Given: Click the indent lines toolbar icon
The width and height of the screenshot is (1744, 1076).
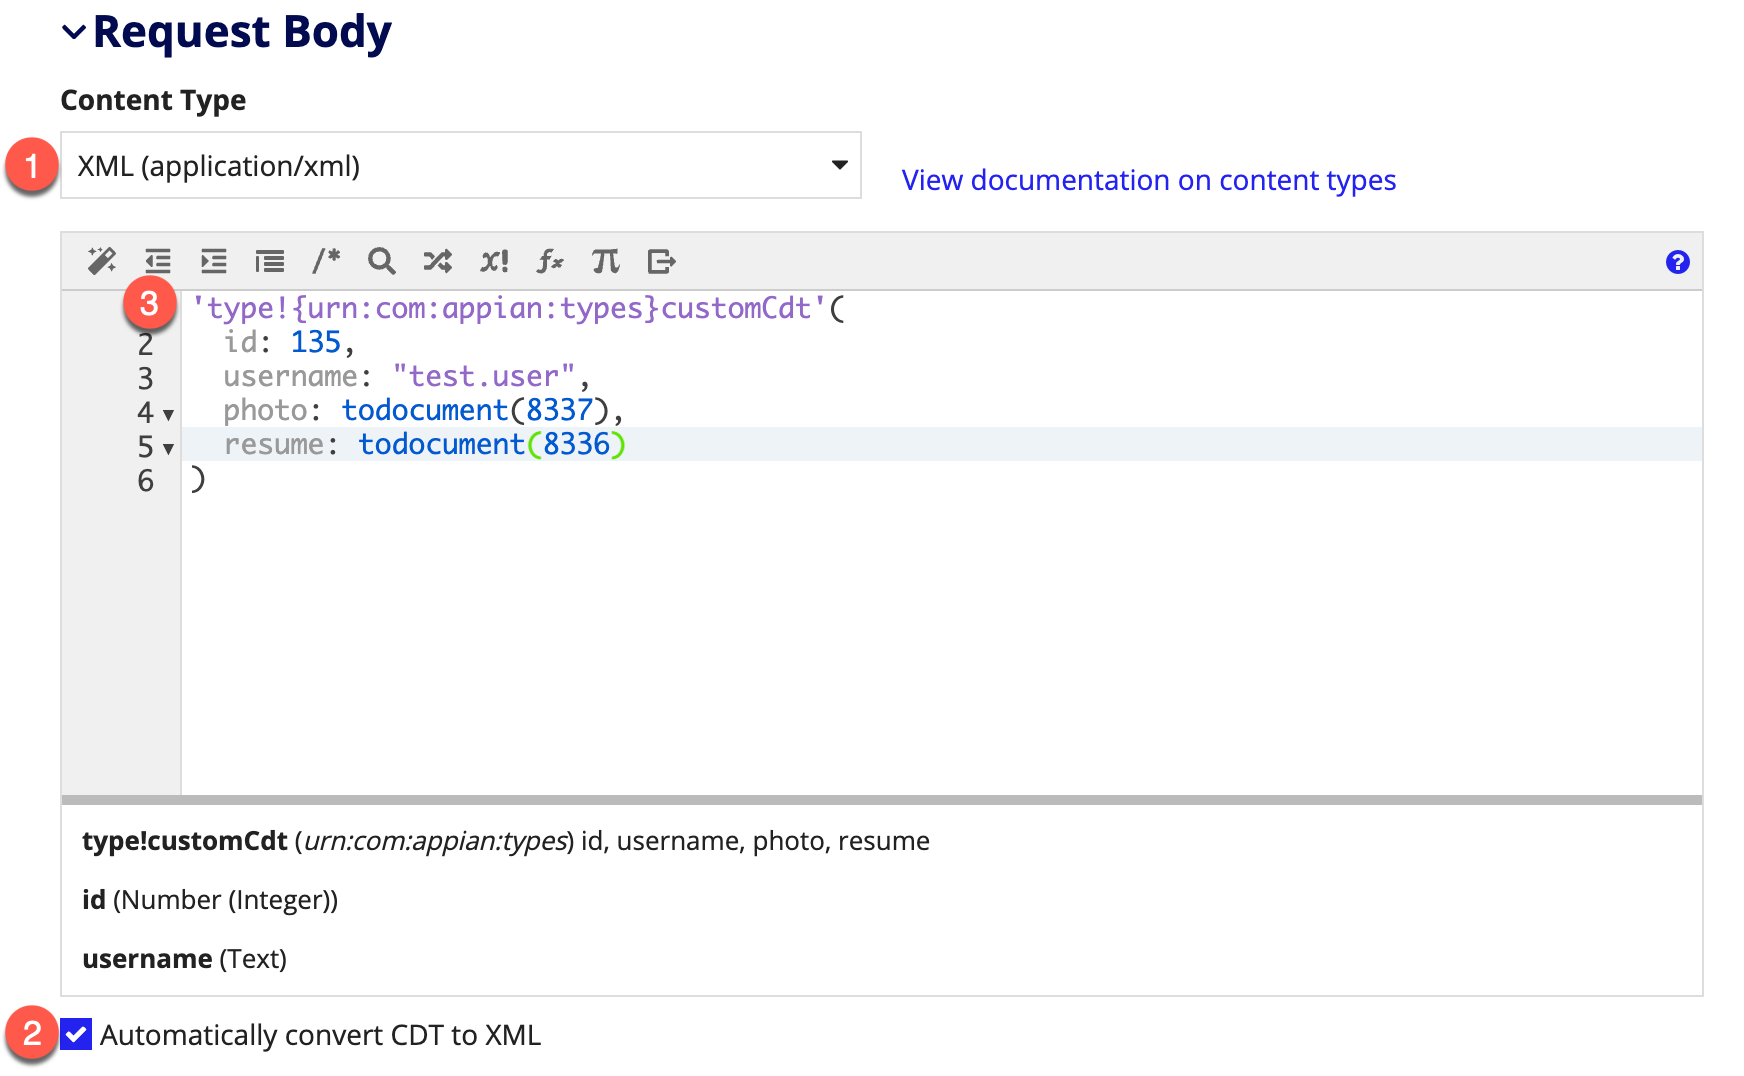Looking at the screenshot, I should coord(214,261).
